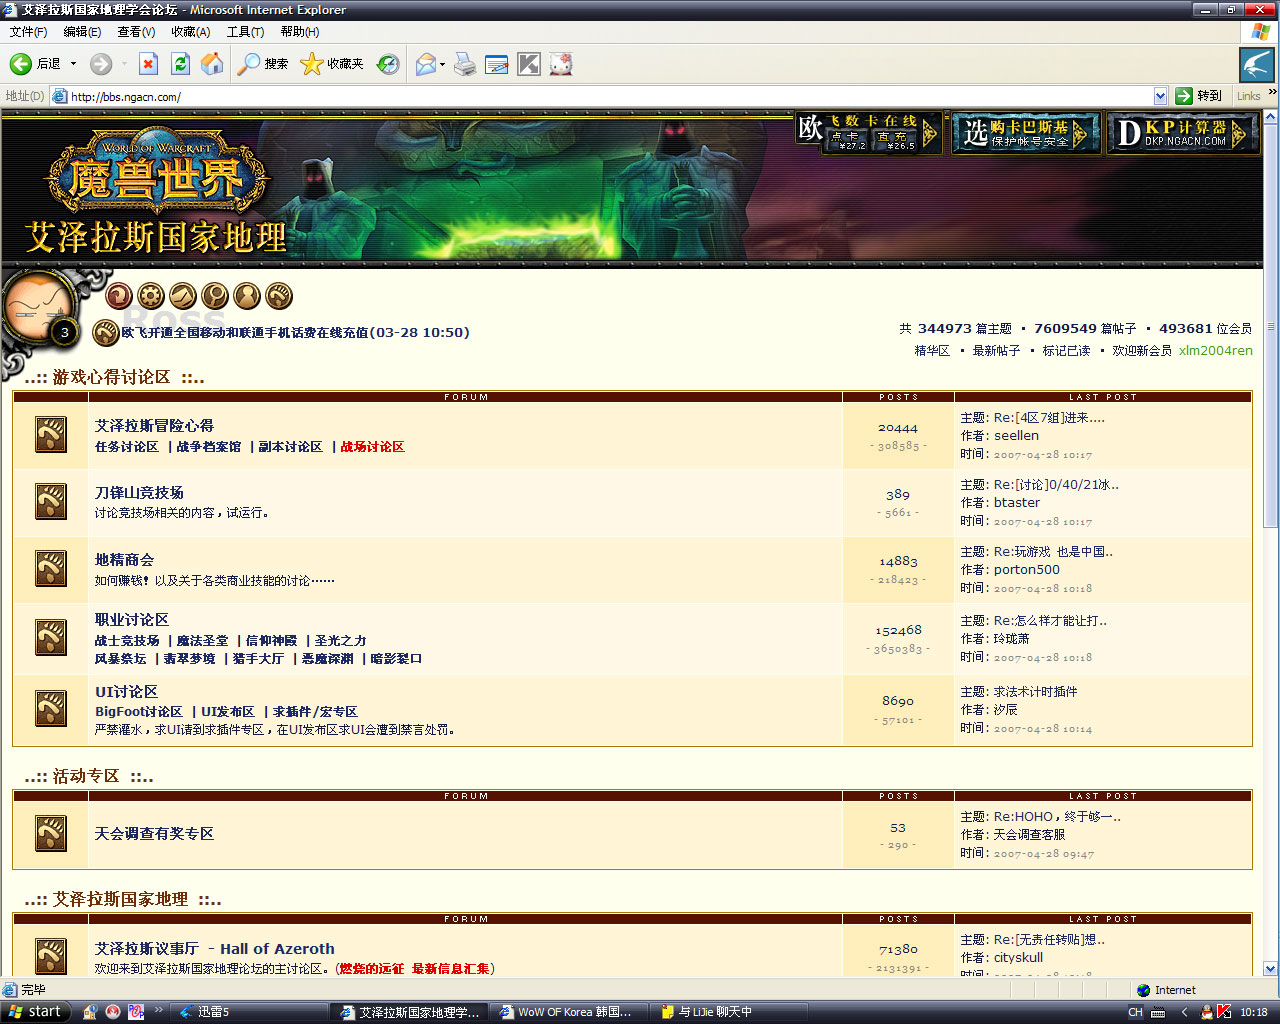Click paw icon beside 地精商会 forum row

[51, 568]
